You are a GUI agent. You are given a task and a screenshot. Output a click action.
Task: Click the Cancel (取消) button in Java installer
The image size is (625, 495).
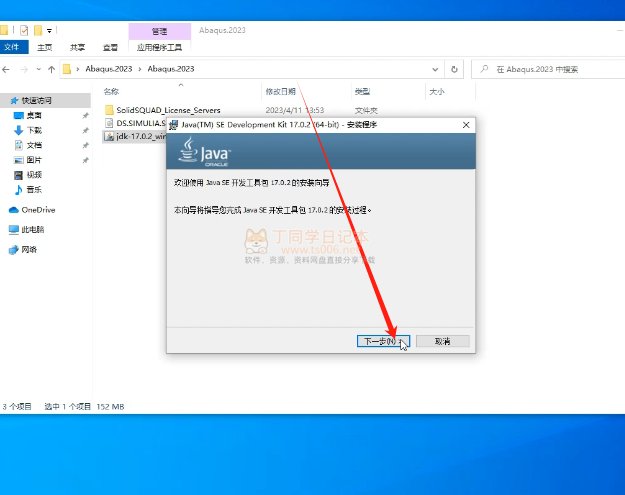point(442,341)
